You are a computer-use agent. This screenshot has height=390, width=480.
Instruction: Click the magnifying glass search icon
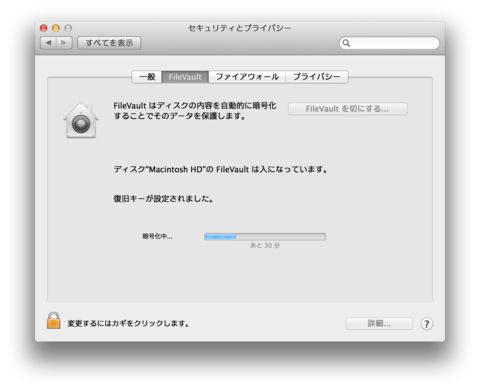point(346,43)
